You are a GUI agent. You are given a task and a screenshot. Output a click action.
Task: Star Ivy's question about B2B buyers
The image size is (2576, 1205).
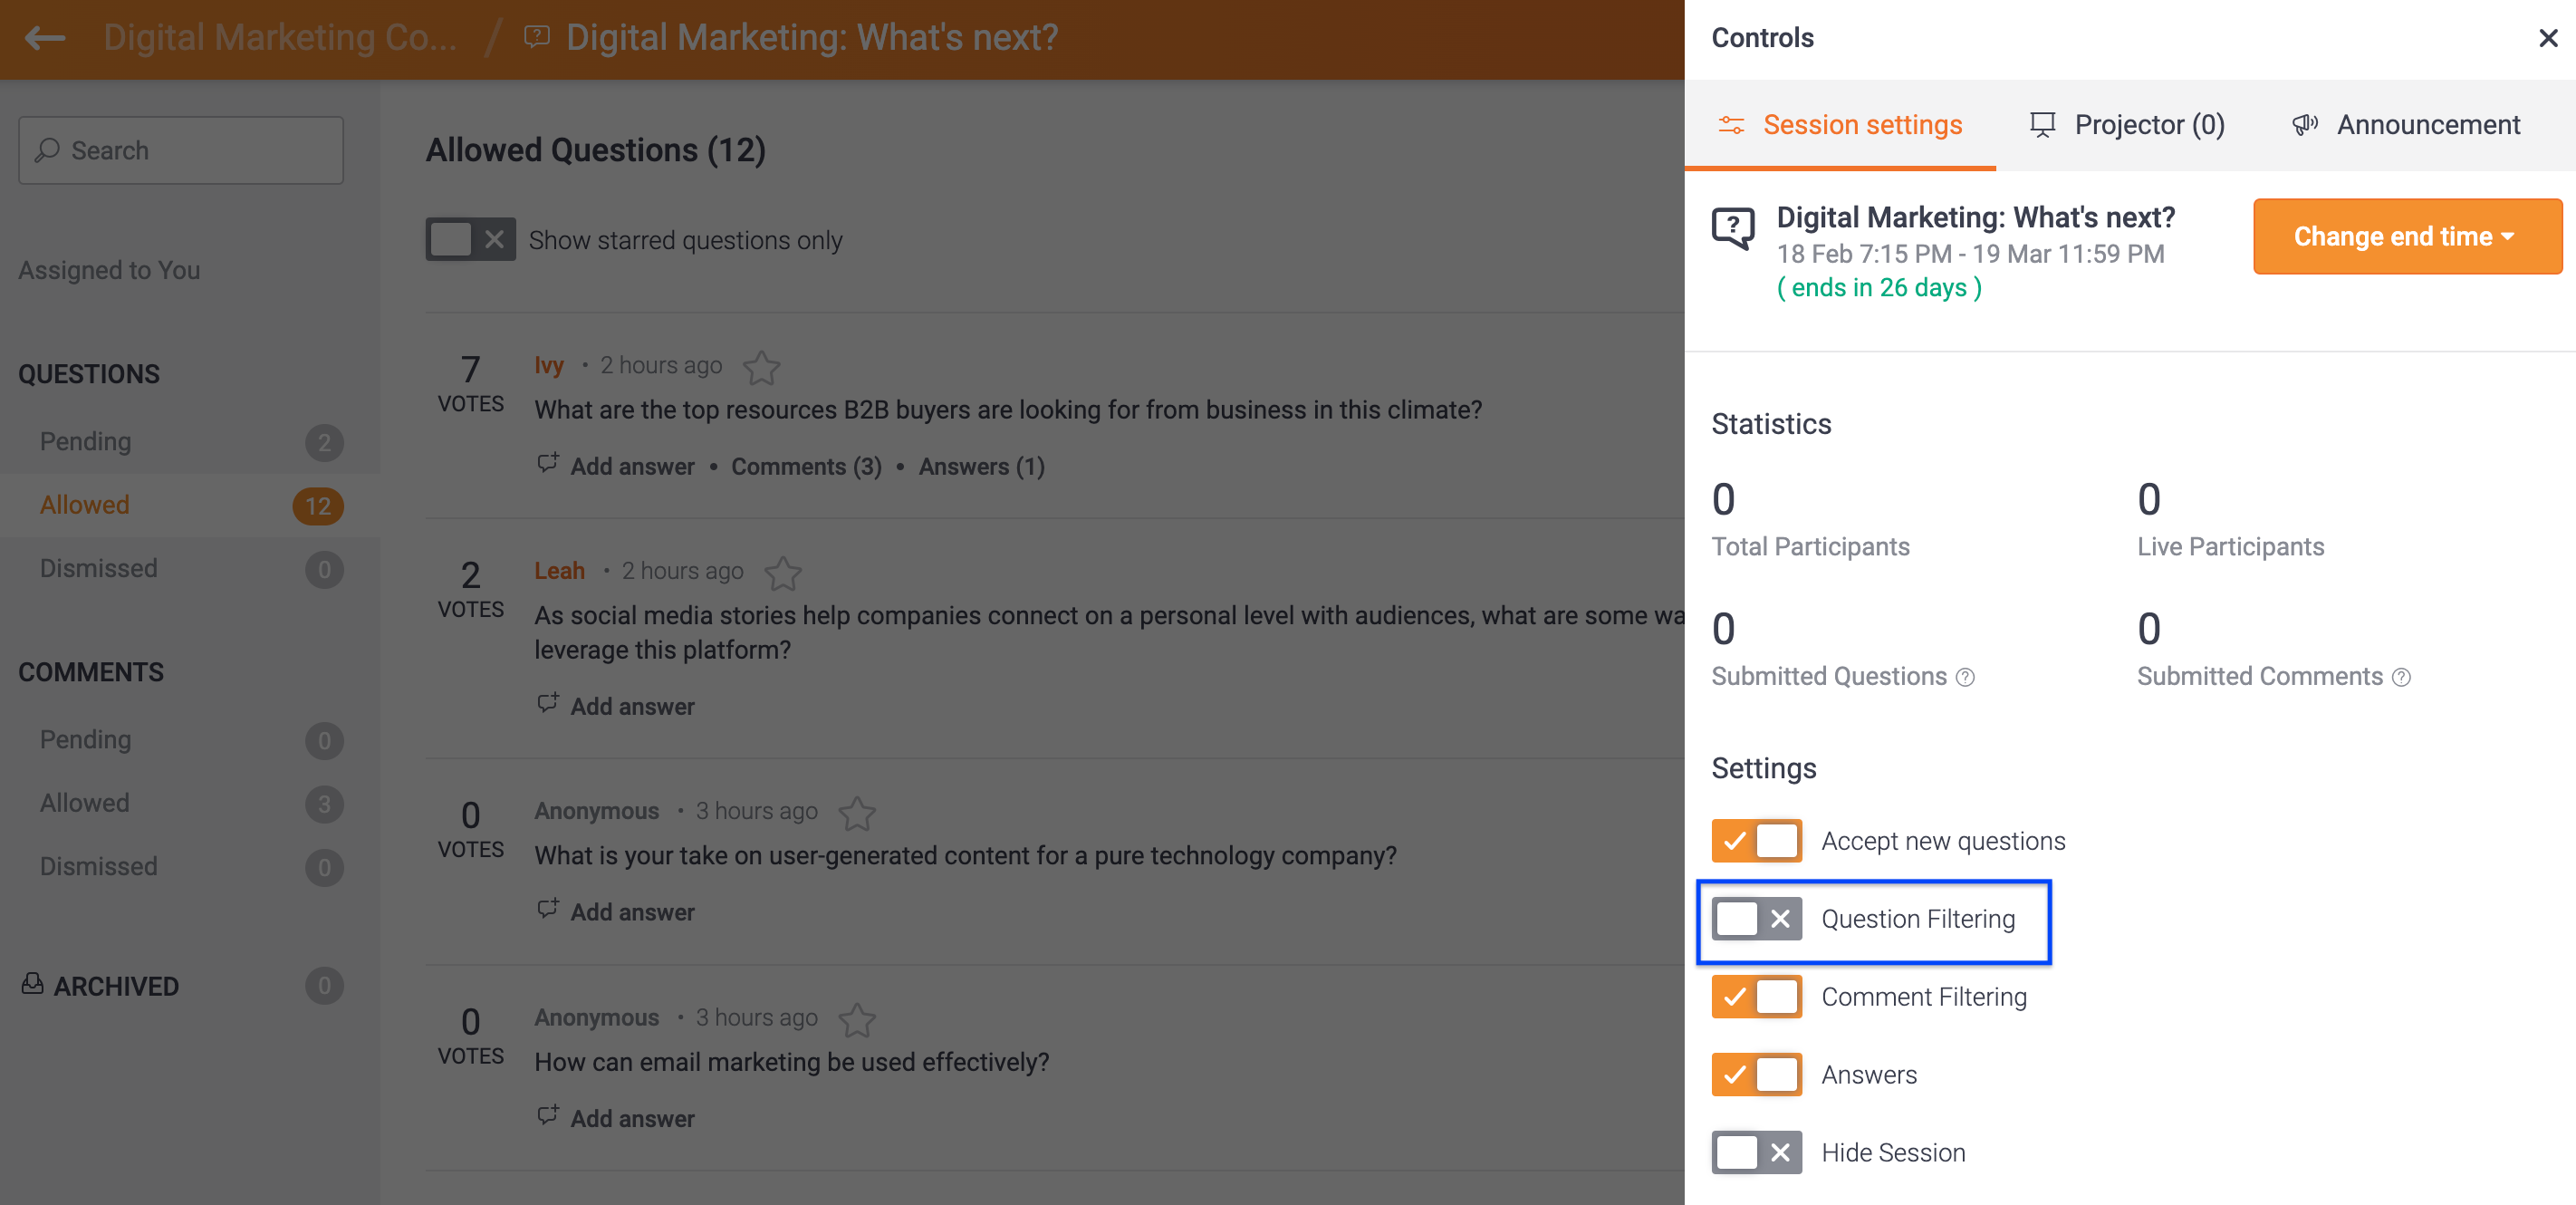tap(761, 368)
